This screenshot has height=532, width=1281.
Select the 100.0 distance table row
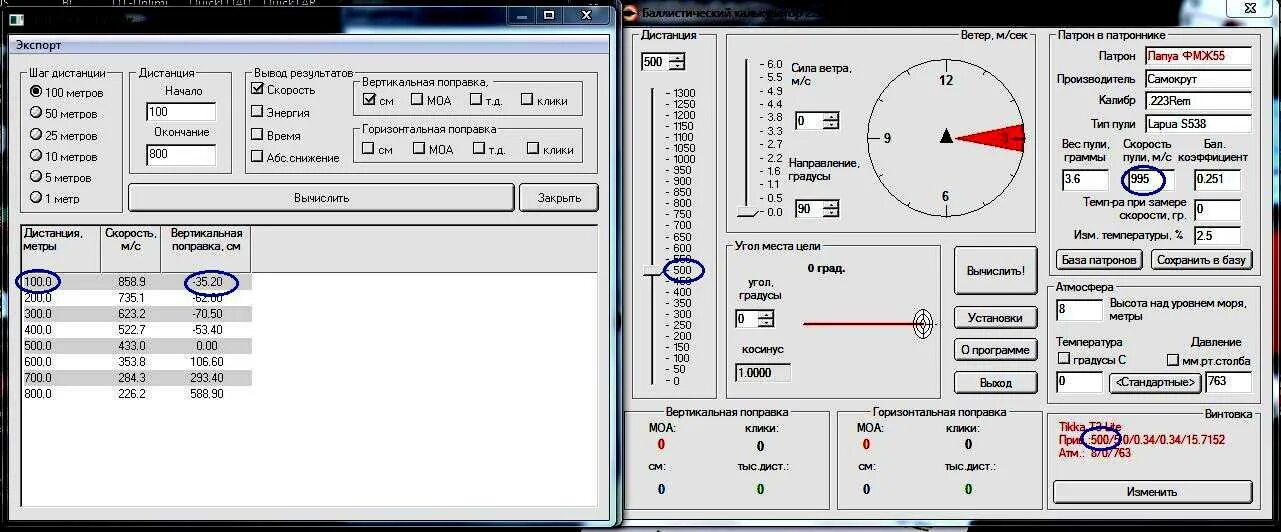click(135, 282)
